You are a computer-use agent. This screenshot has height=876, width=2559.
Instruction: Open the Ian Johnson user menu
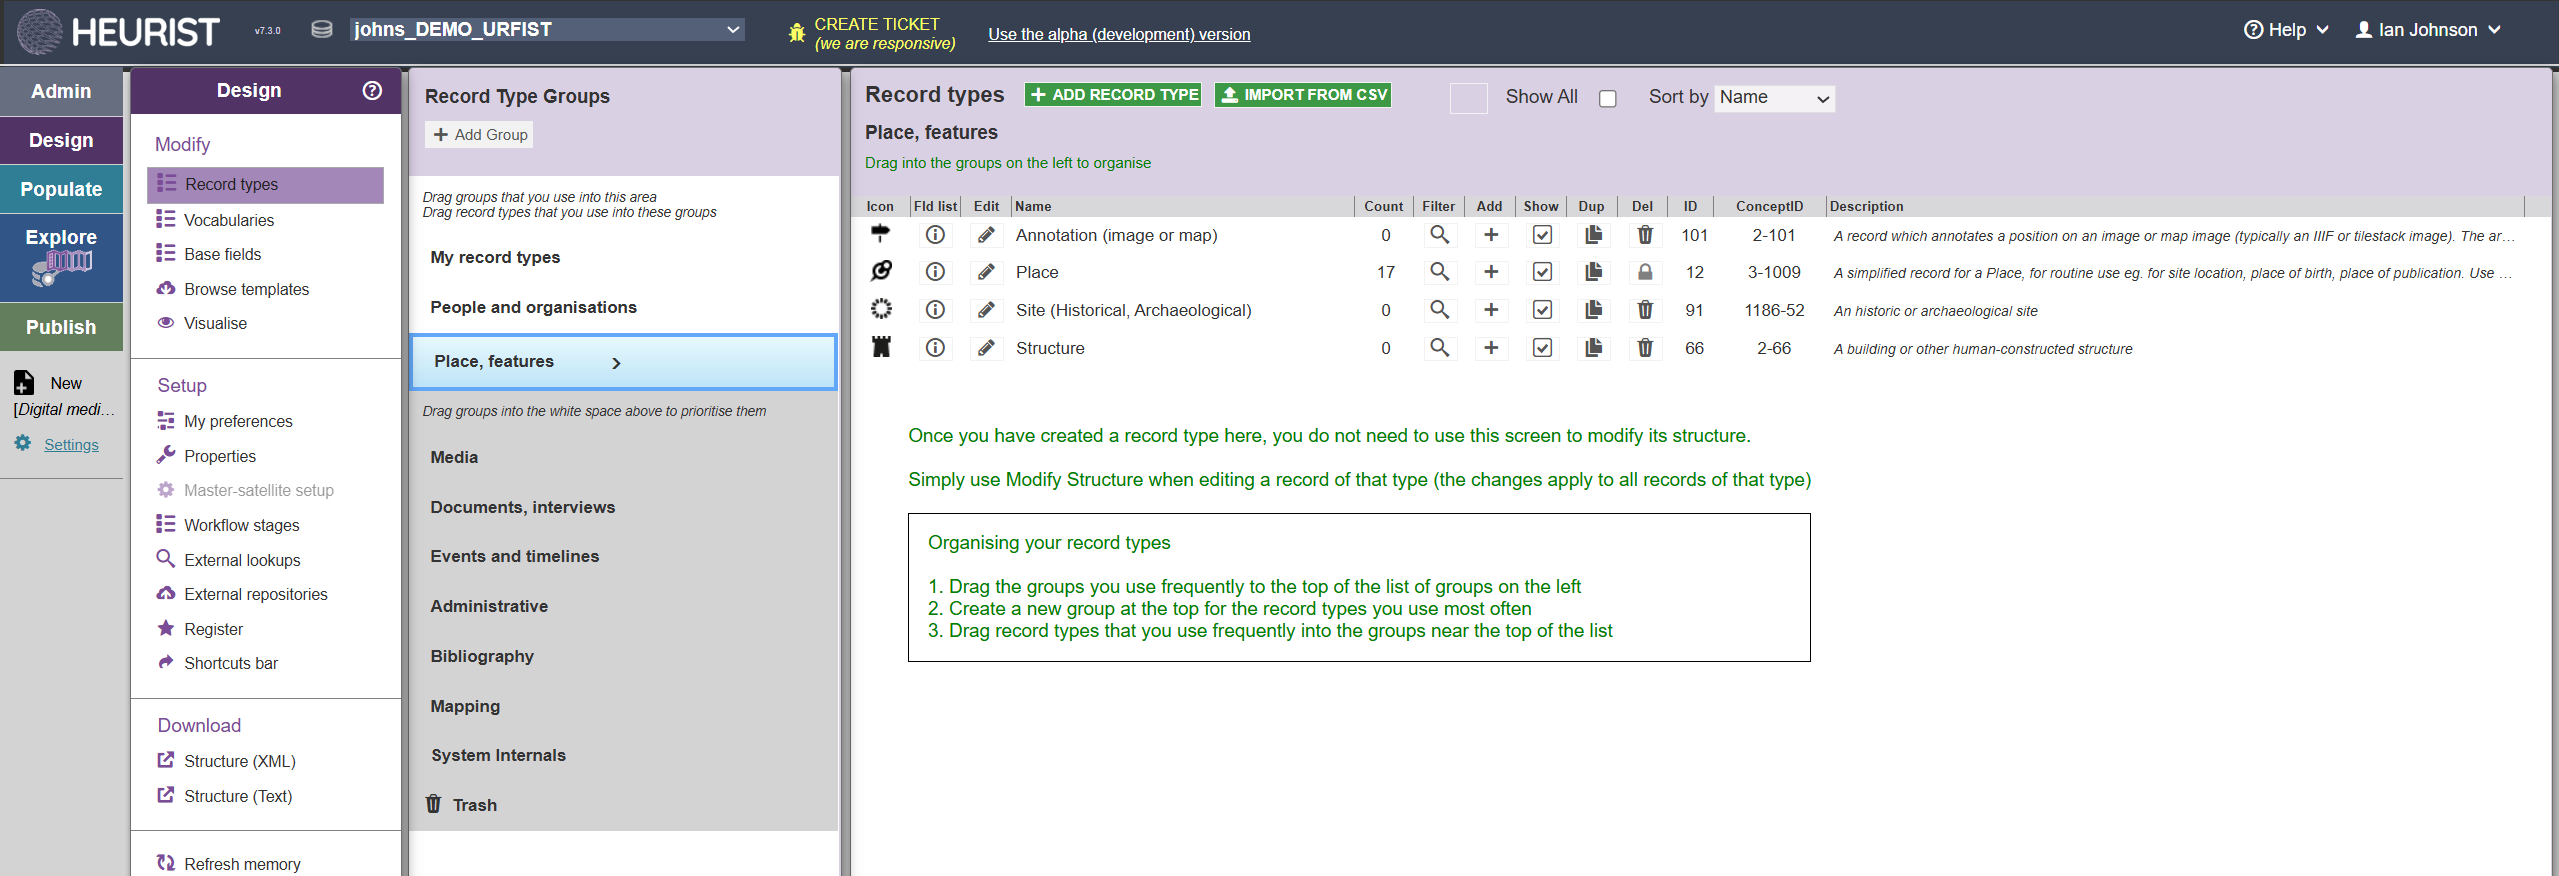[2428, 30]
